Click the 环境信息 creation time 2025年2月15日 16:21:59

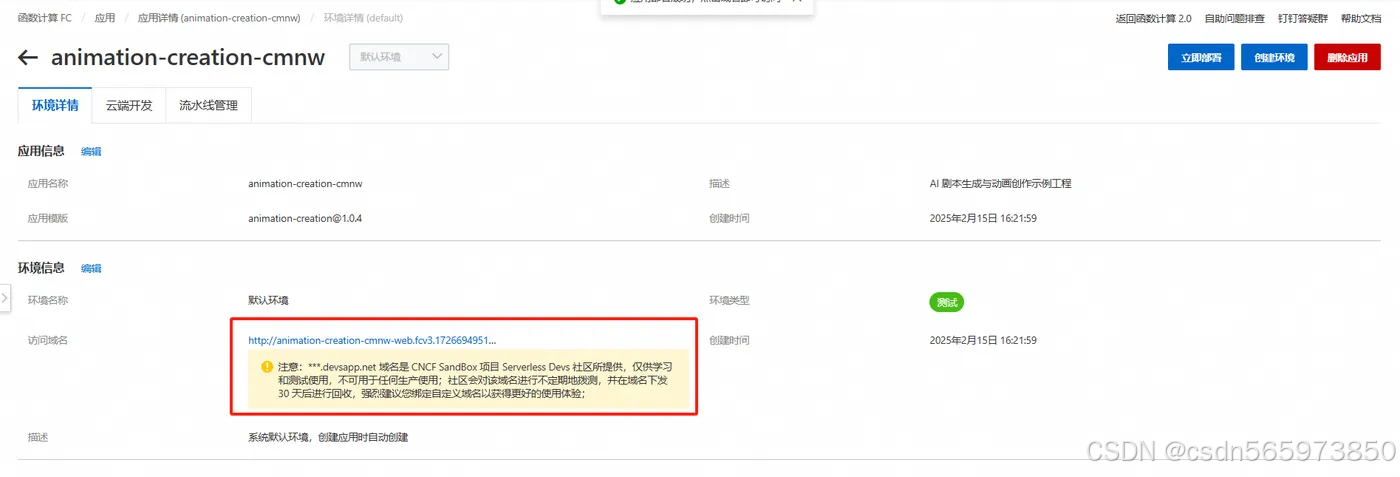(983, 340)
